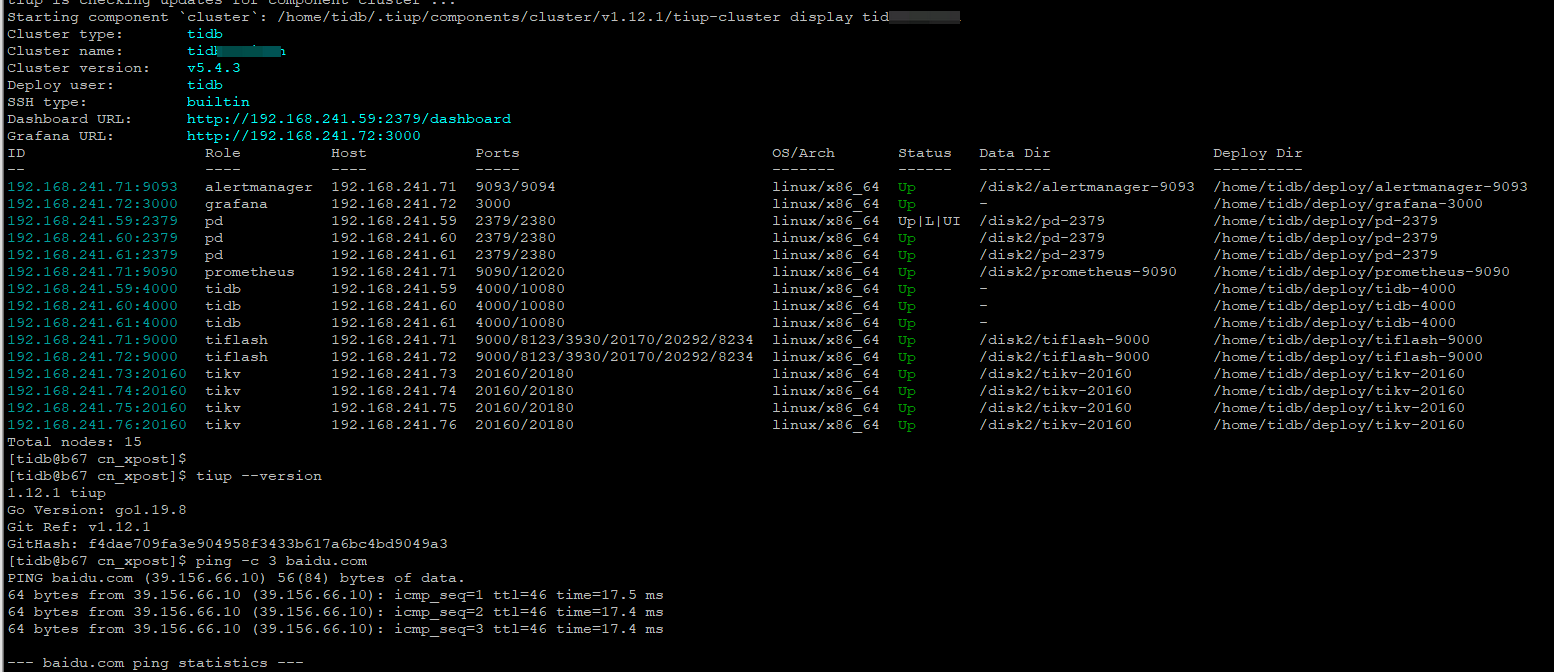
Task: Select ID 192.168.241.74:20160
Action: (97, 391)
